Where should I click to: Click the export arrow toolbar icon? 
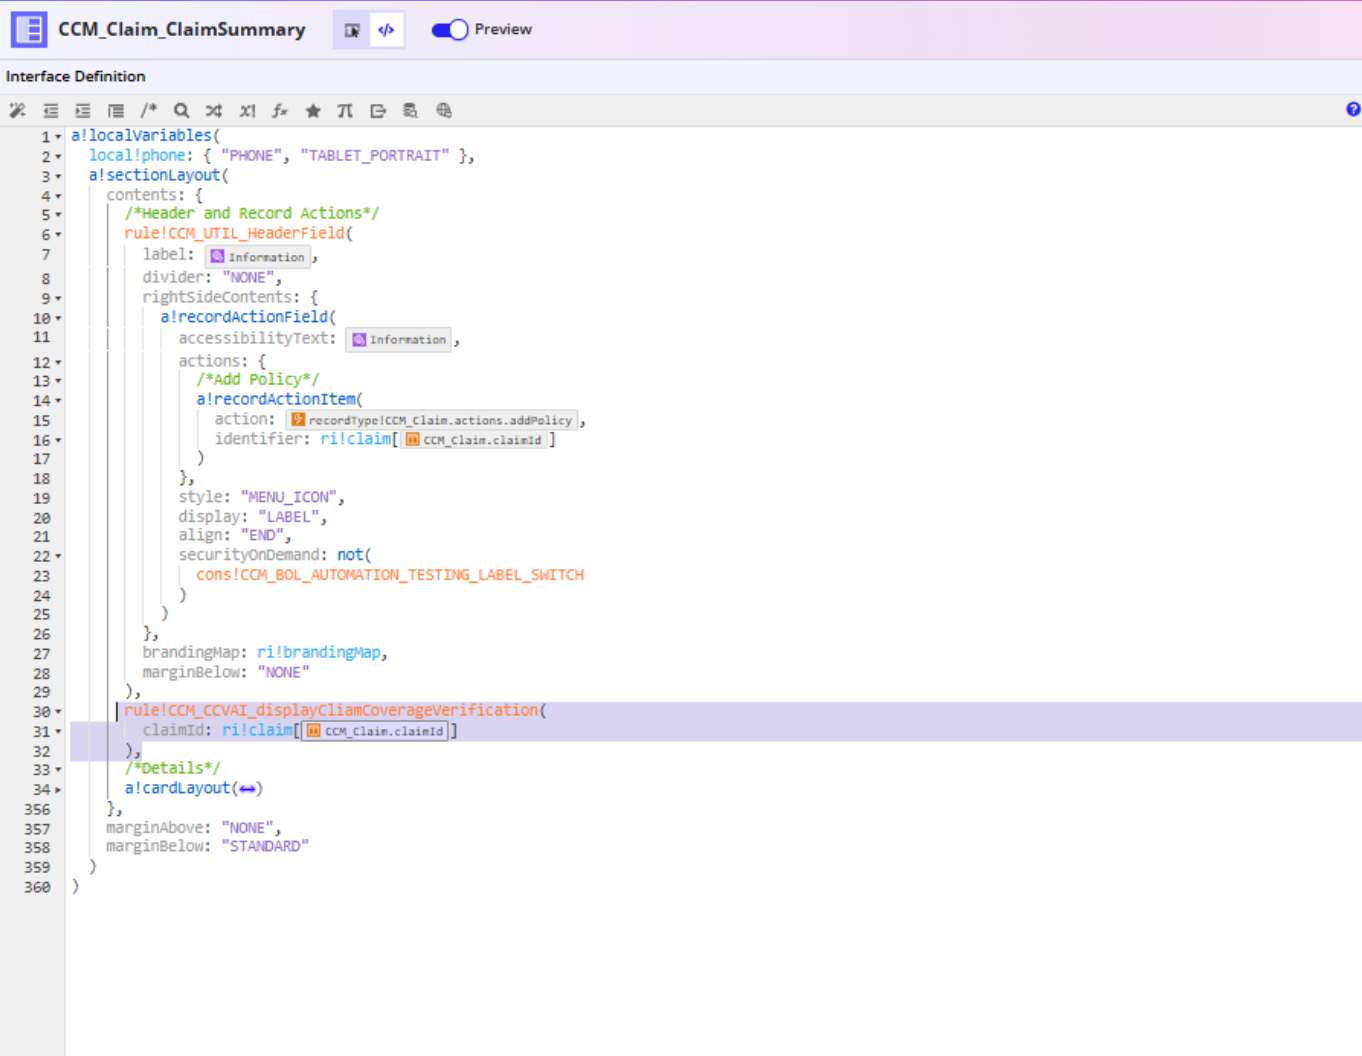click(x=378, y=111)
